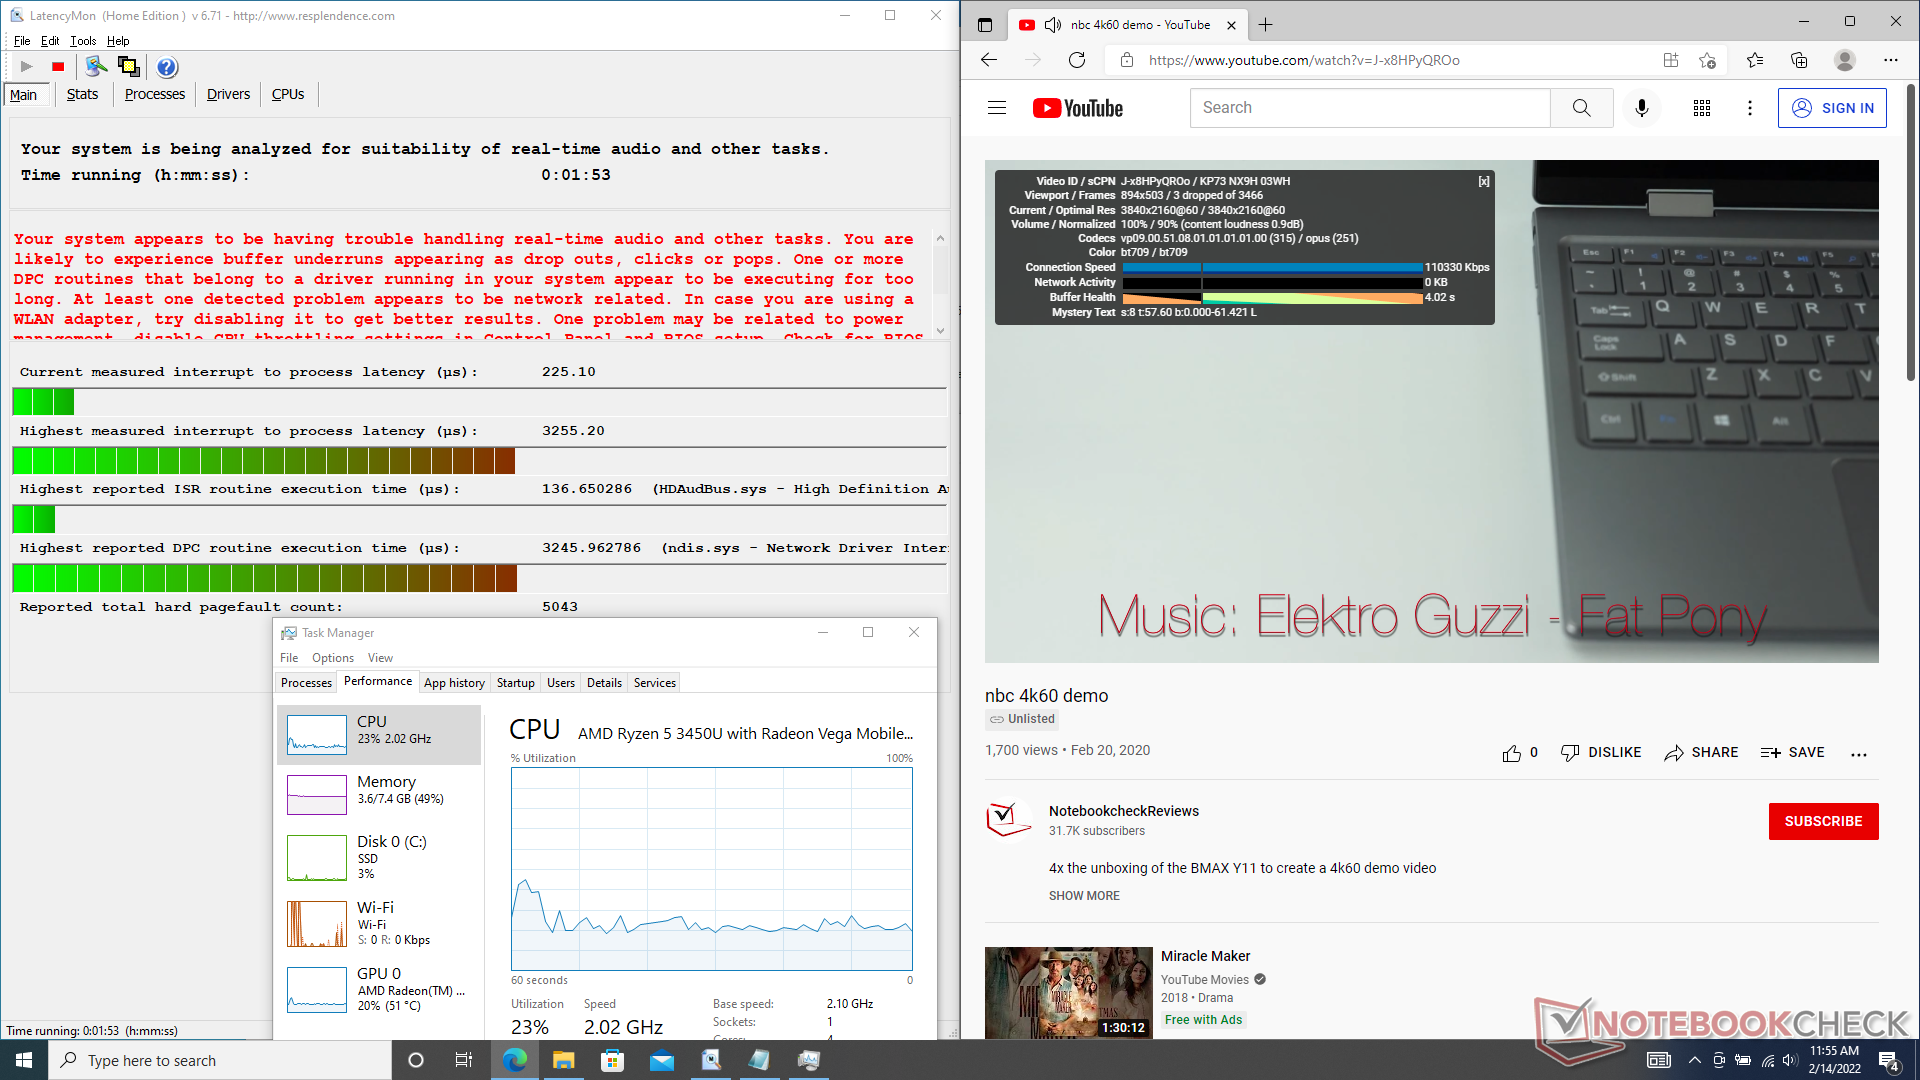The image size is (1920, 1080).
Task: Switch to Task Manager Startup tab
Action: pos(516,683)
